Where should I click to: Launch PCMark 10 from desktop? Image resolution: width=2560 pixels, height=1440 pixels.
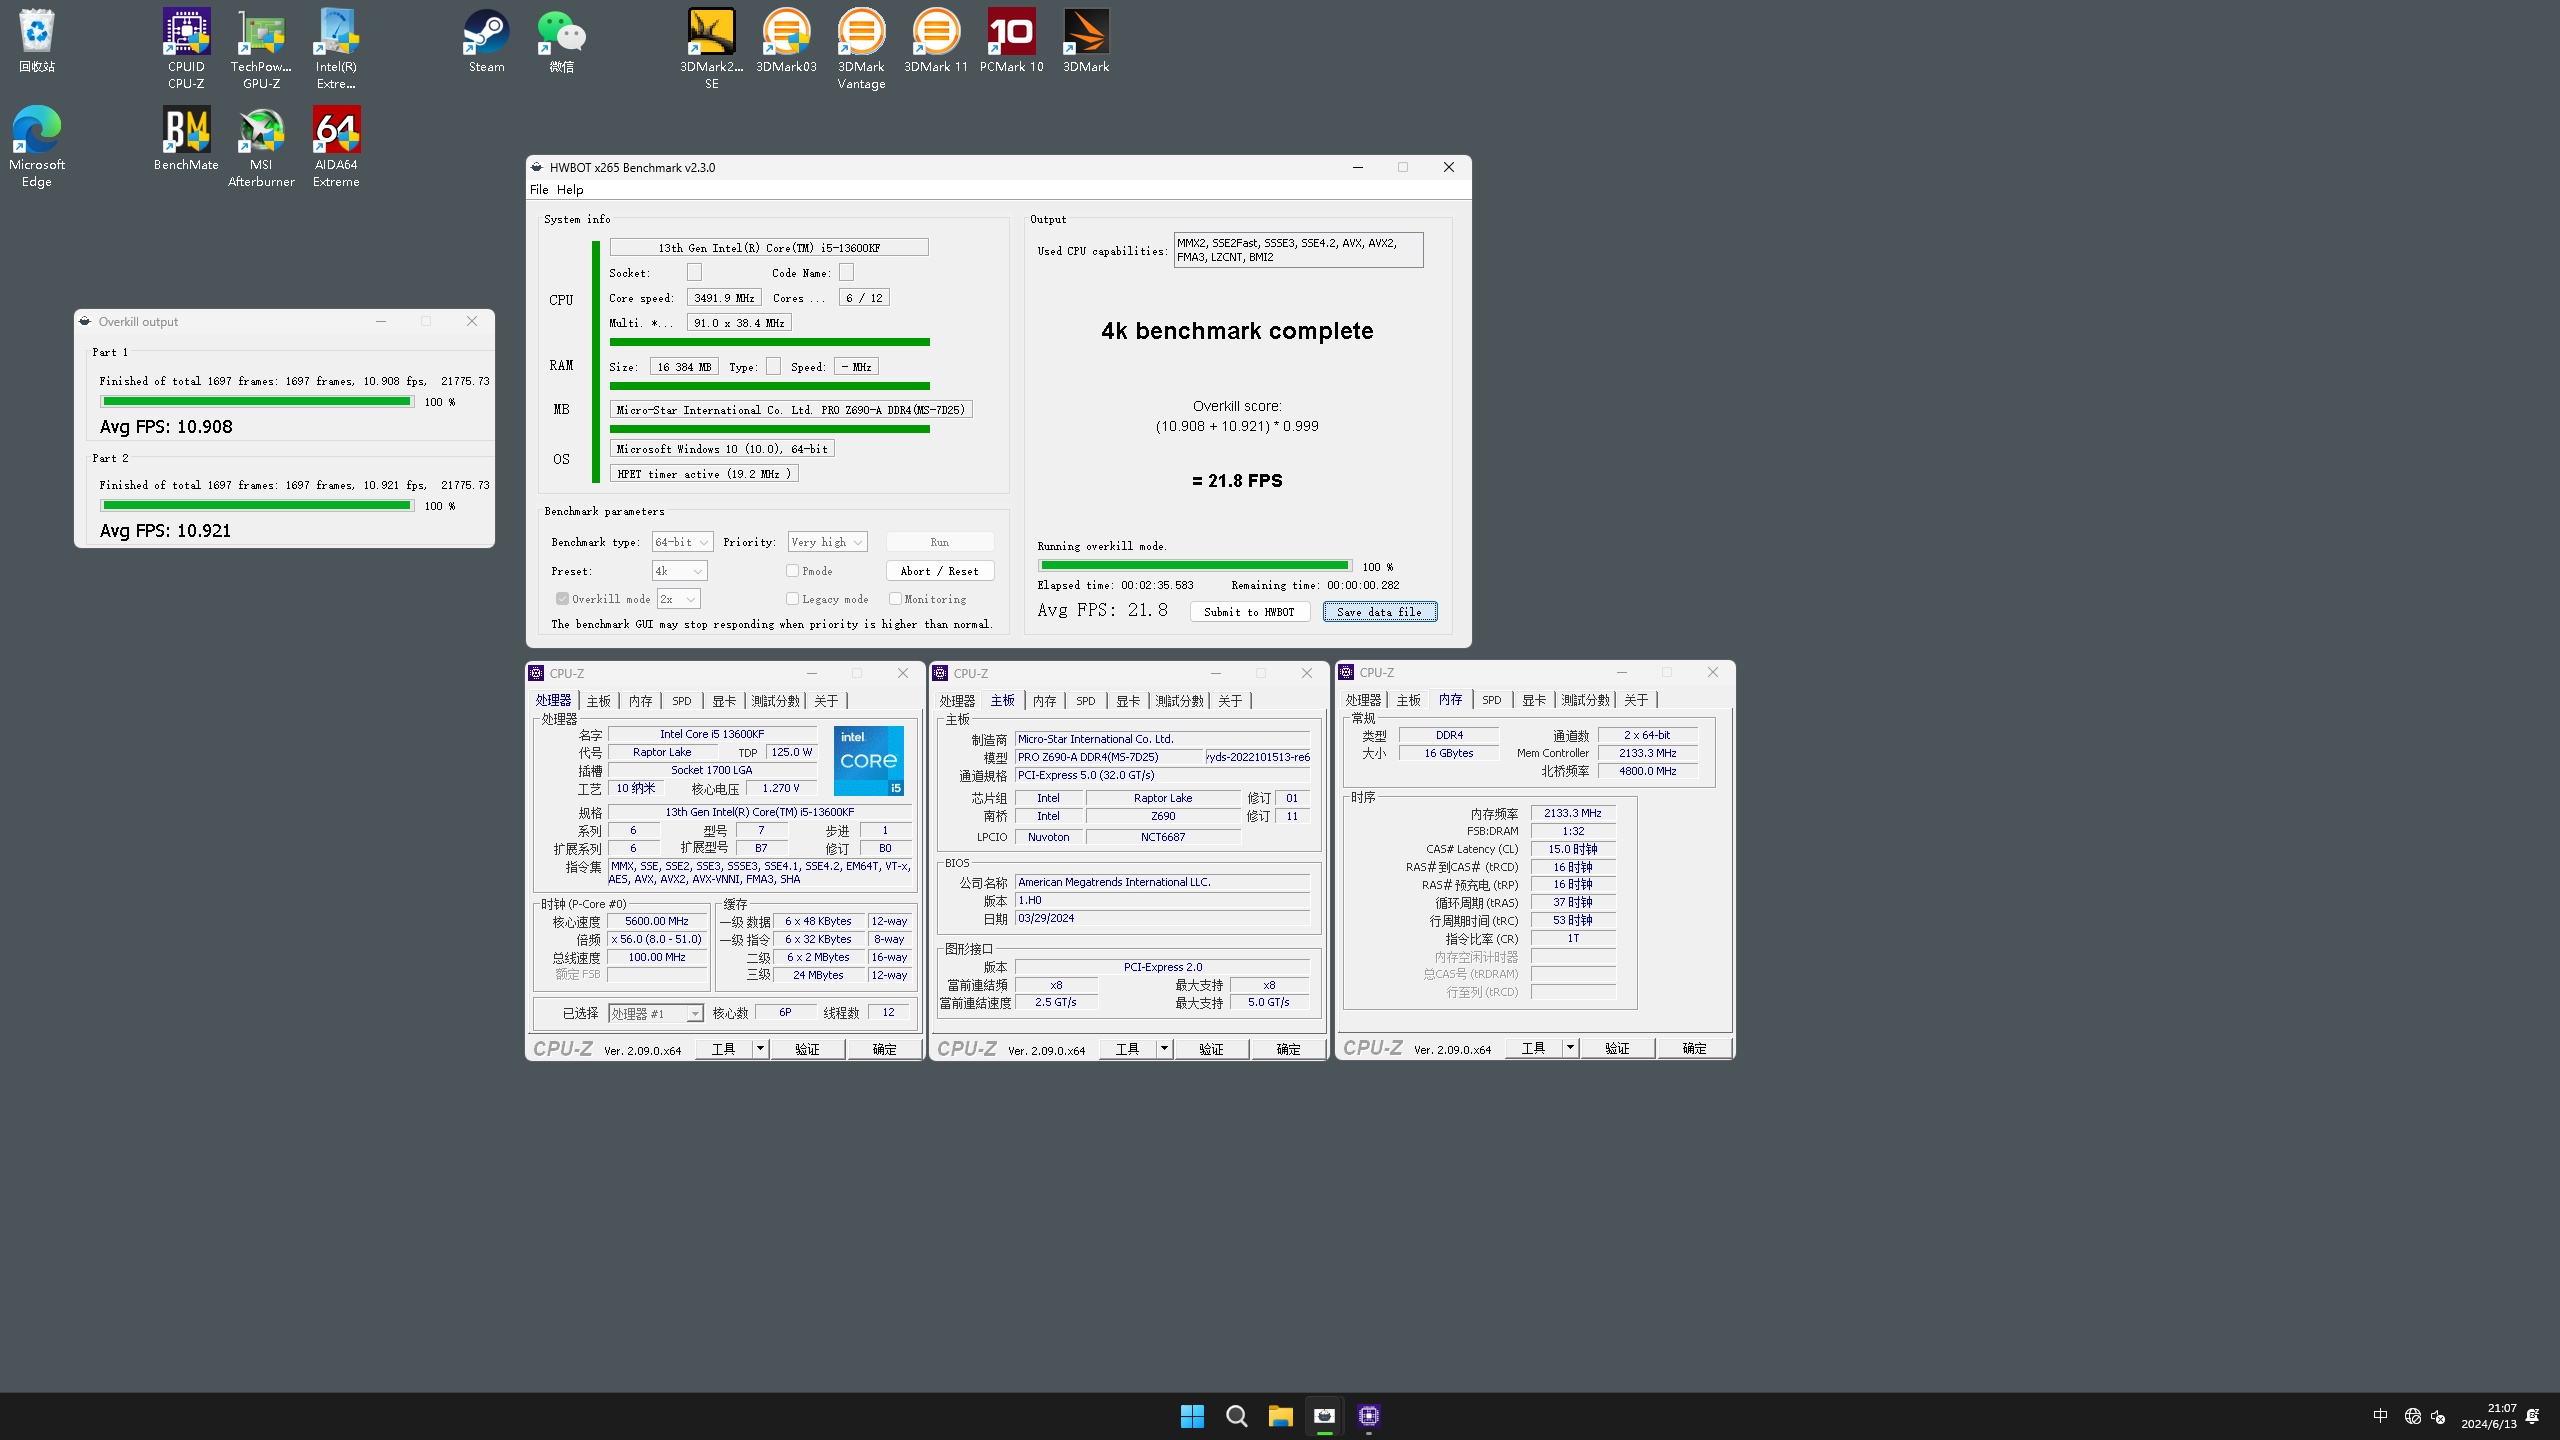(1011, 41)
